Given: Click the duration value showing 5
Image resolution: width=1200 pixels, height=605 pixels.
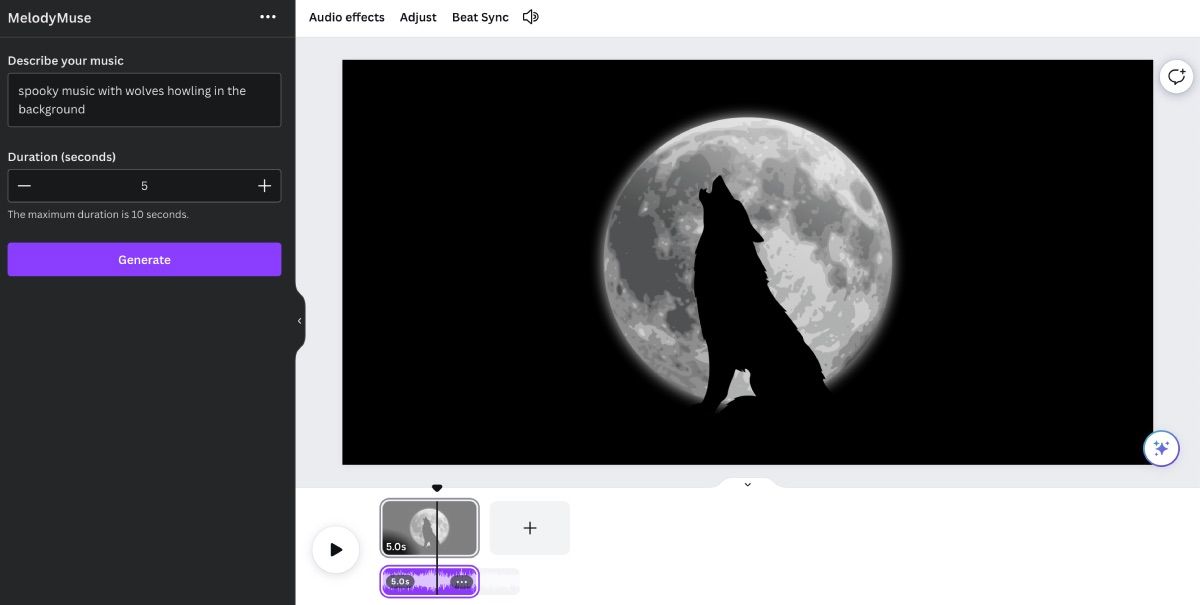Looking at the screenshot, I should [x=144, y=185].
